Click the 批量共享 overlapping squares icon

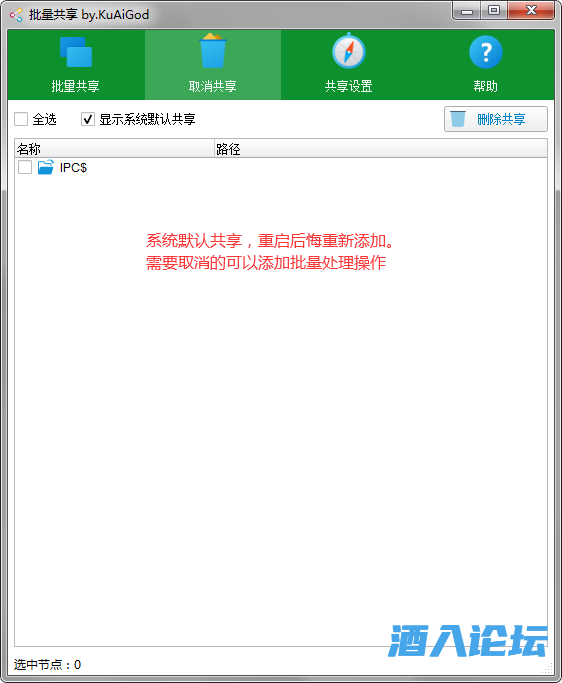click(x=76, y=52)
